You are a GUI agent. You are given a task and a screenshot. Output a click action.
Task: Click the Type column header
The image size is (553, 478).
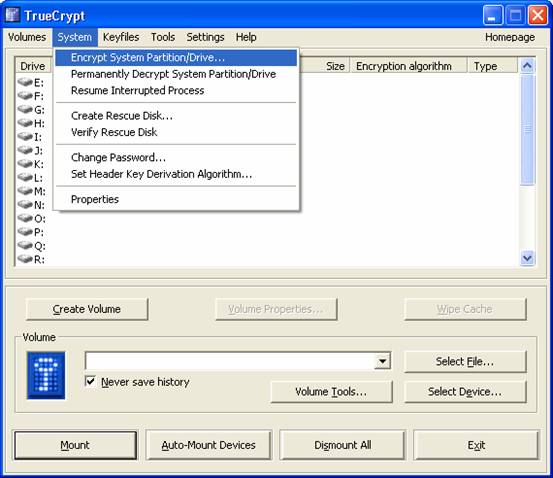pyautogui.click(x=493, y=66)
